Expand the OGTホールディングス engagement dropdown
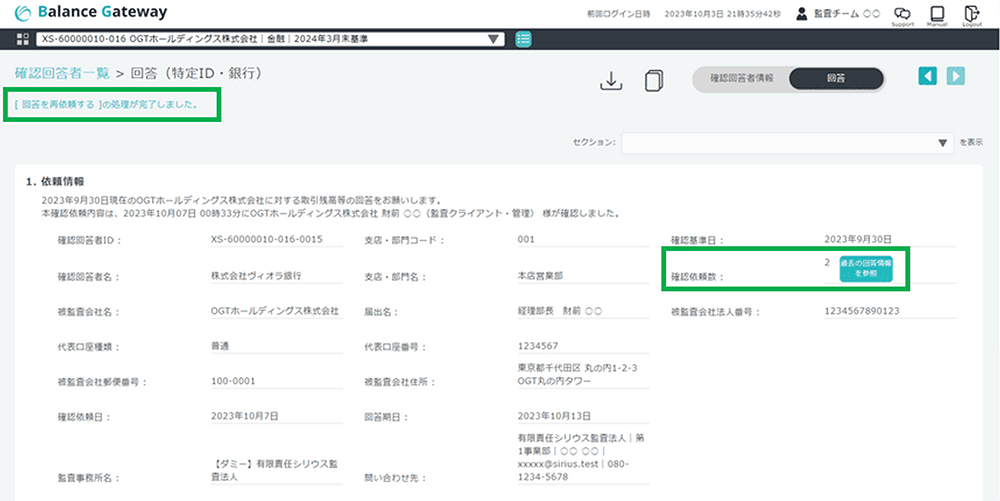 coord(270,39)
